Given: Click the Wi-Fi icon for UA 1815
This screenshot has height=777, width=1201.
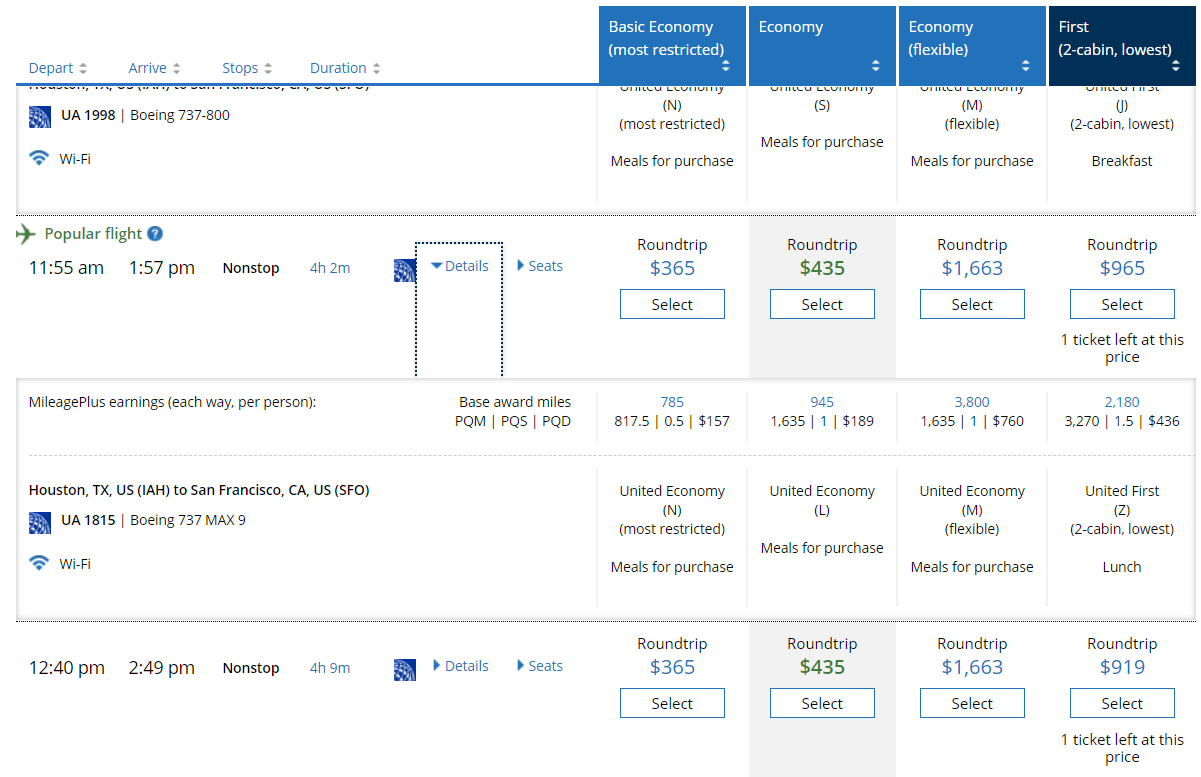Looking at the screenshot, I should click(x=39, y=563).
